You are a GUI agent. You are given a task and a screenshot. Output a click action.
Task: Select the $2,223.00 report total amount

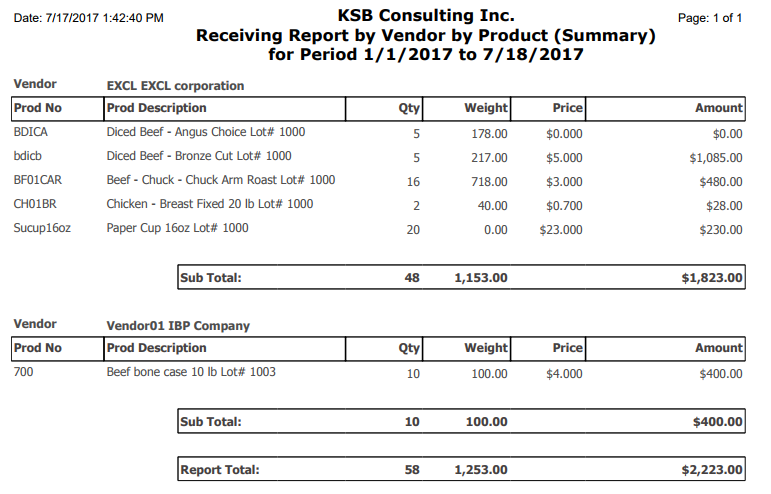(712, 470)
